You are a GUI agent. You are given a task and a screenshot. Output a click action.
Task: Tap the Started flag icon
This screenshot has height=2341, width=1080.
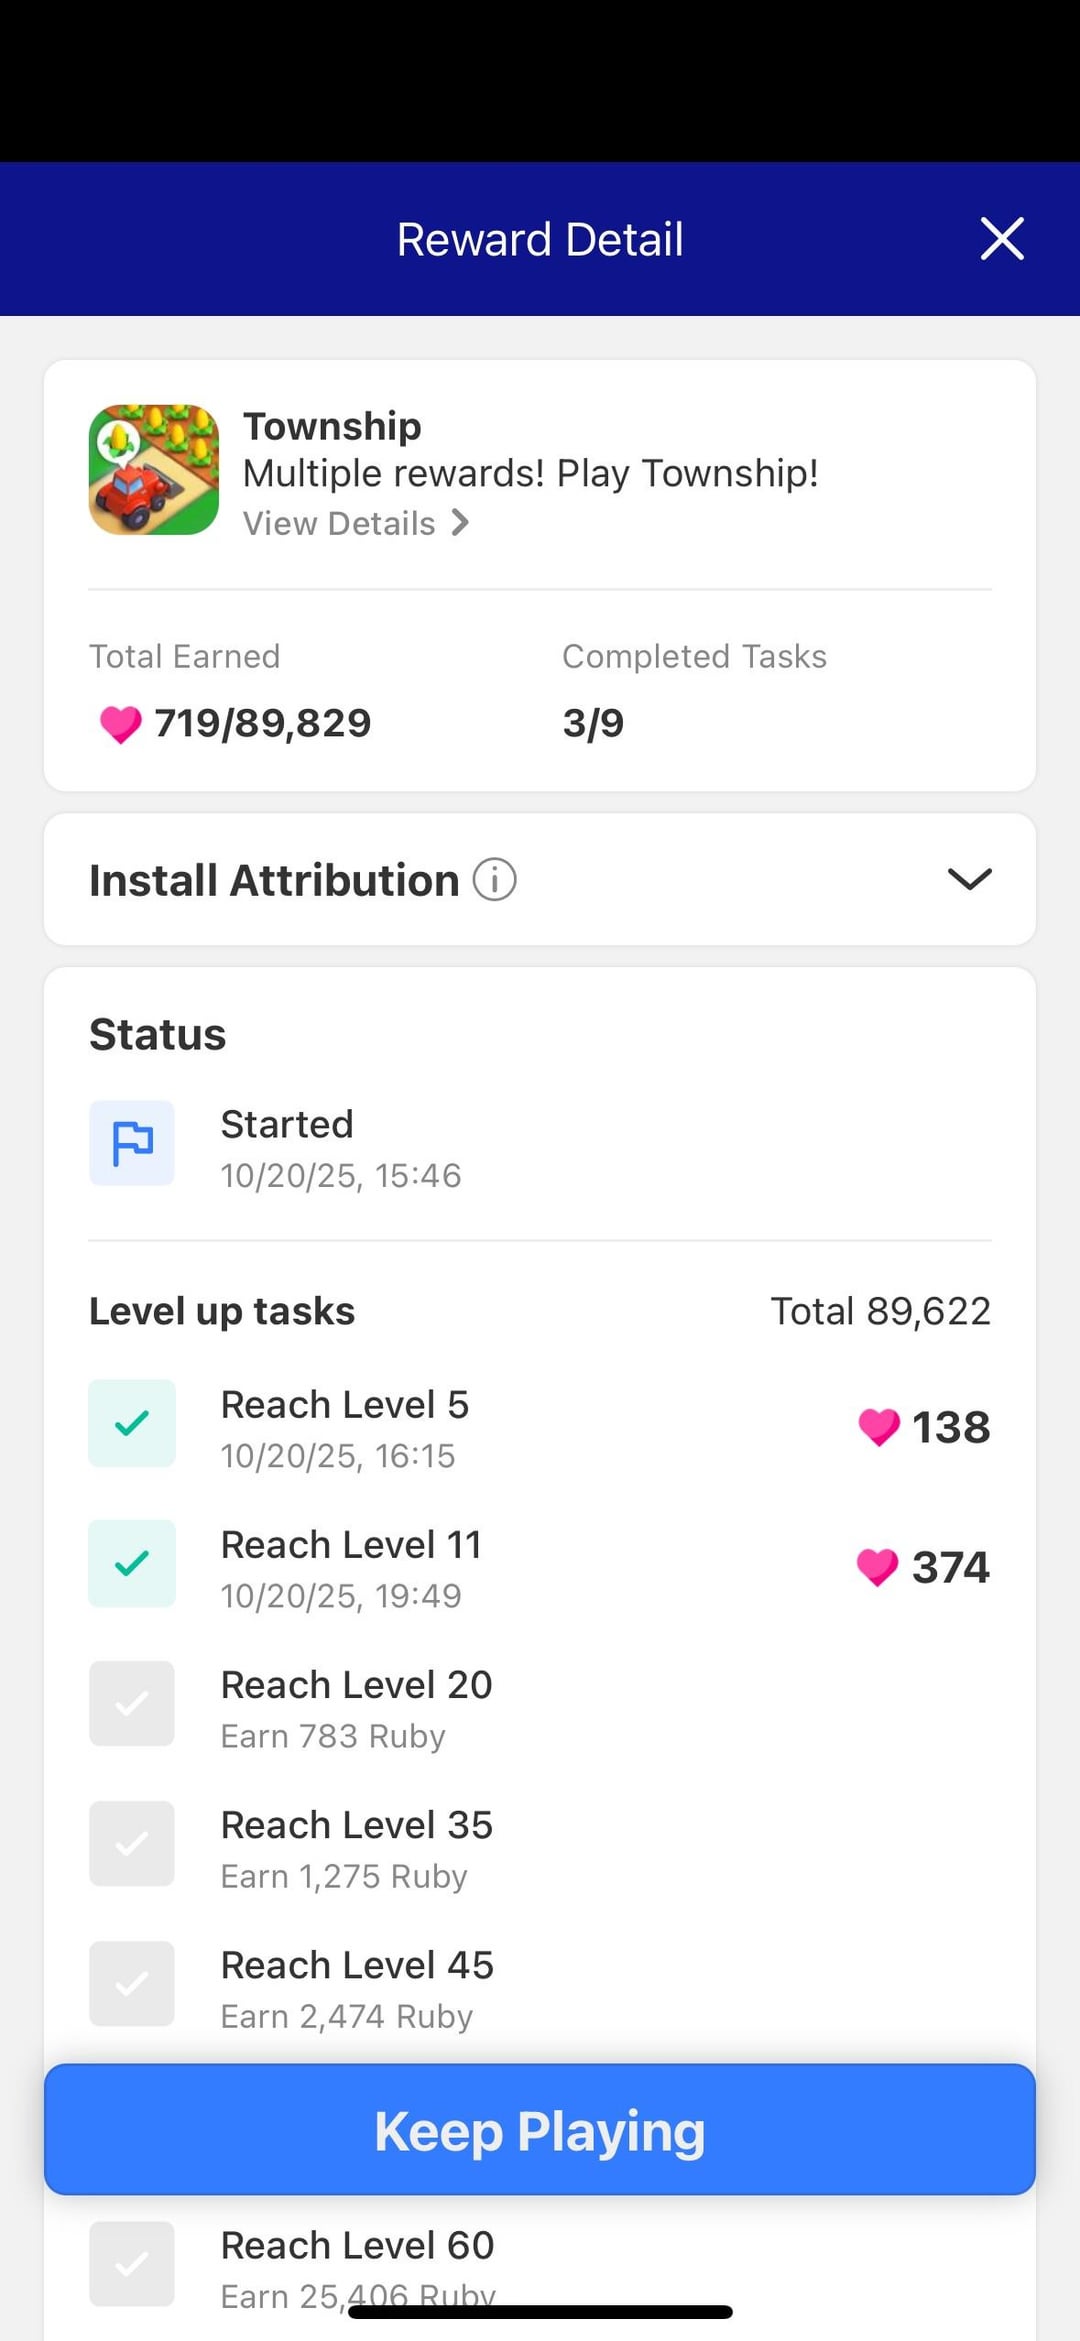point(132,1143)
